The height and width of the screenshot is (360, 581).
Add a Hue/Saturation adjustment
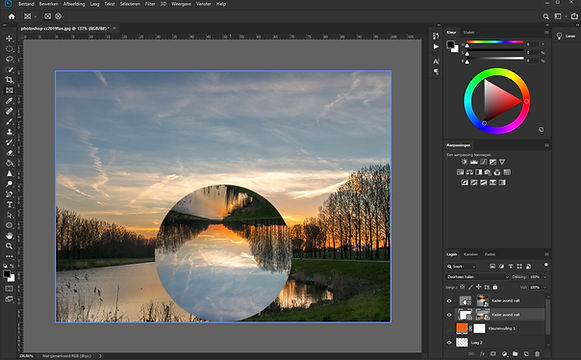point(460,172)
